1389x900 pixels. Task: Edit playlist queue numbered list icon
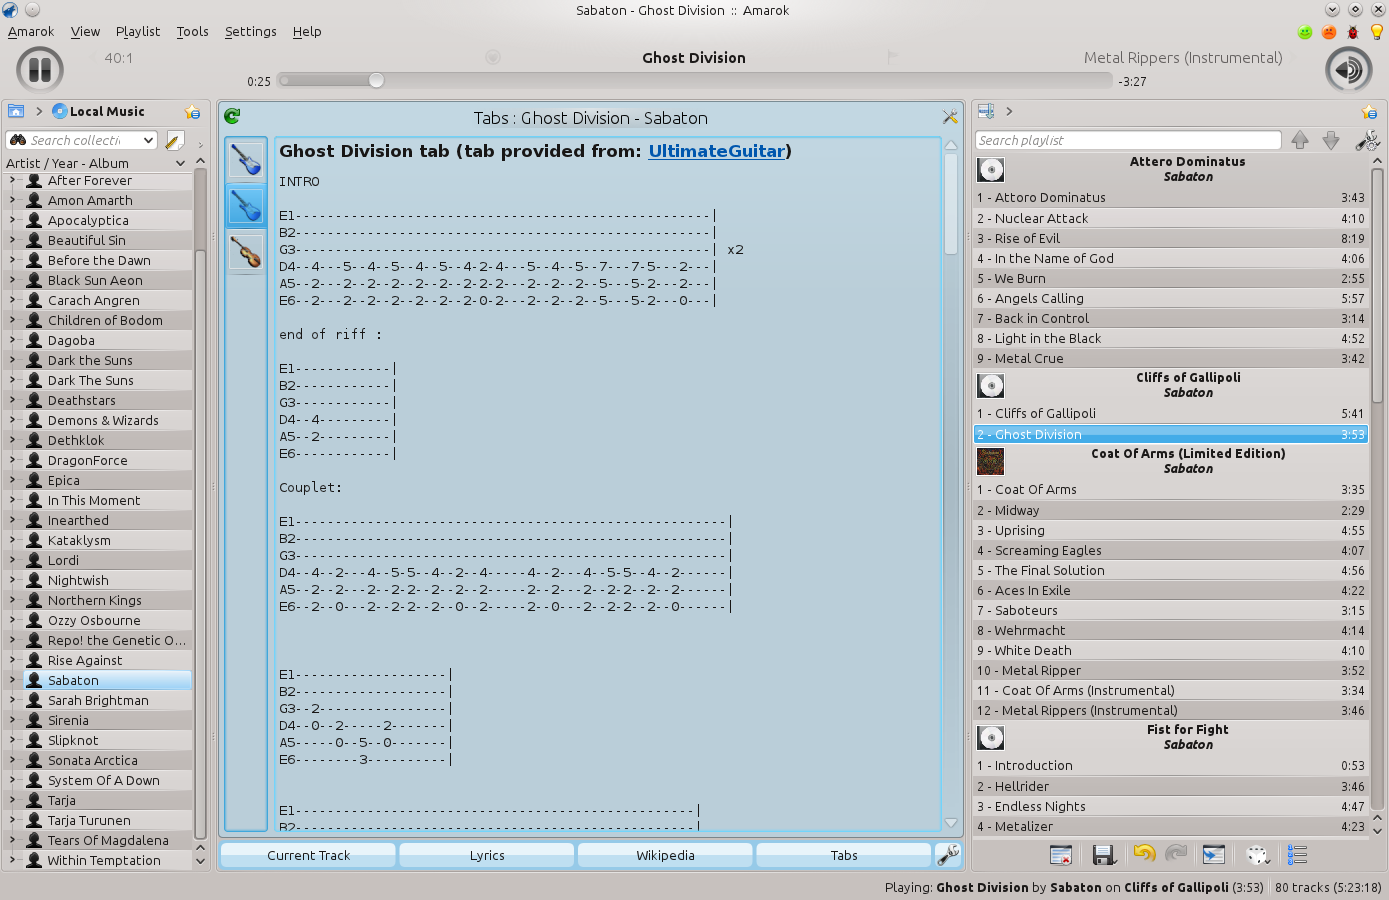[x=1298, y=855]
